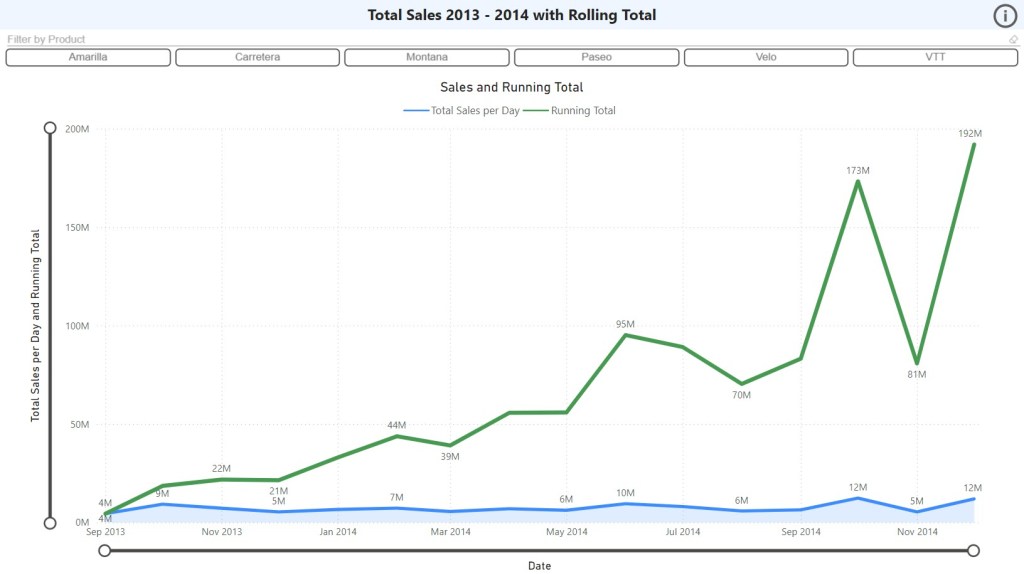Click the left handle of the date zoom slider
This screenshot has width=1024, height=574.
105,550
